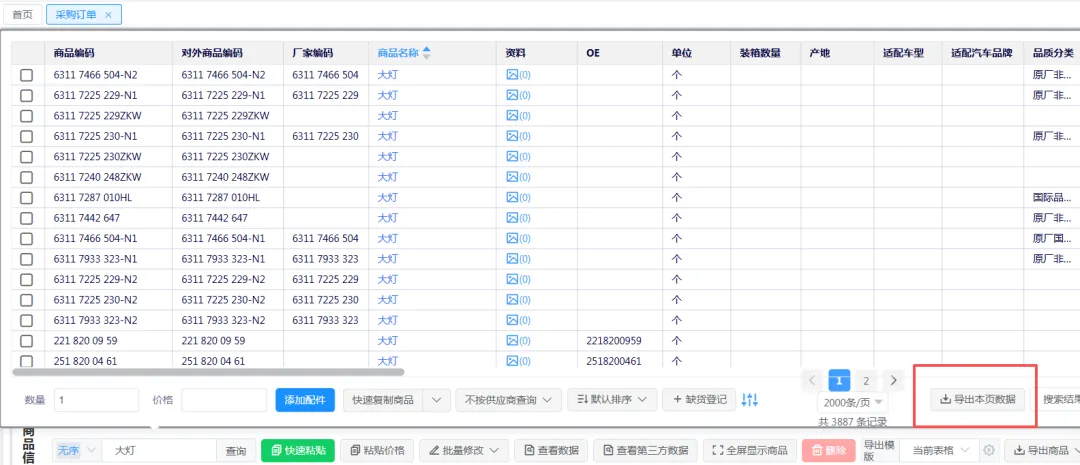The image size is (1080, 465).
Task: Click the 查询 search button
Action: click(x=236, y=451)
